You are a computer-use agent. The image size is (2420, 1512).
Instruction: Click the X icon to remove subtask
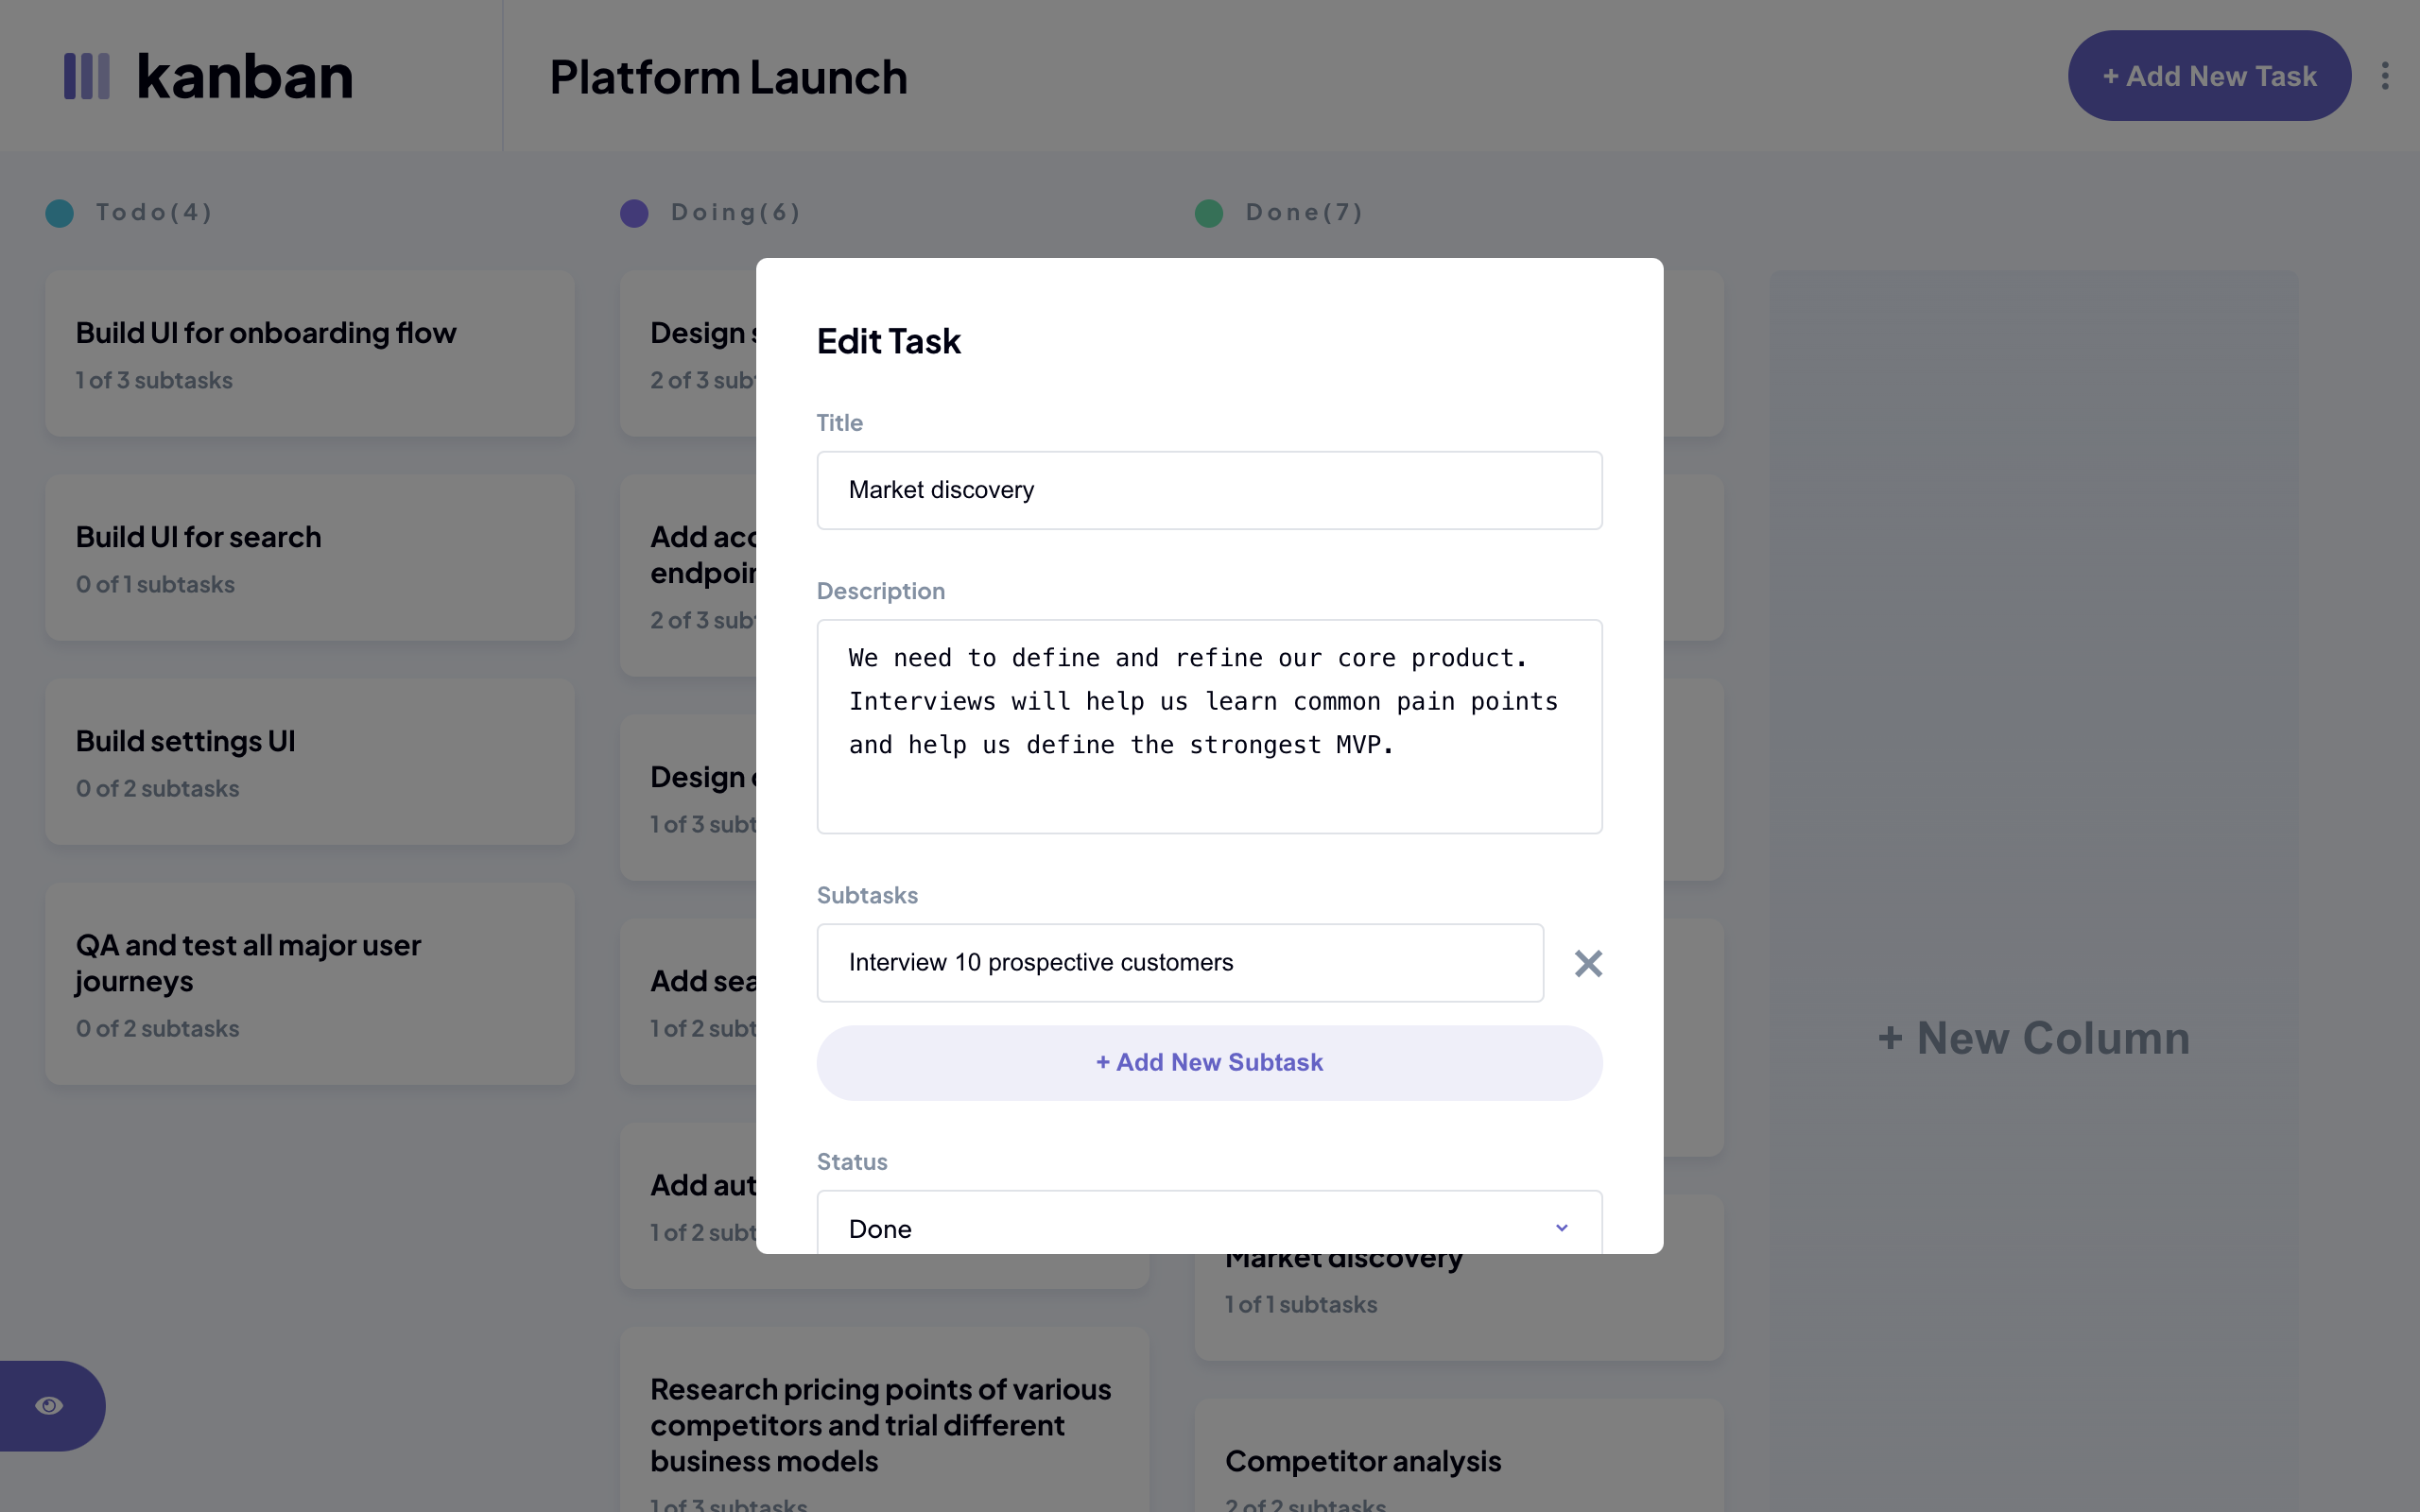(1587, 963)
